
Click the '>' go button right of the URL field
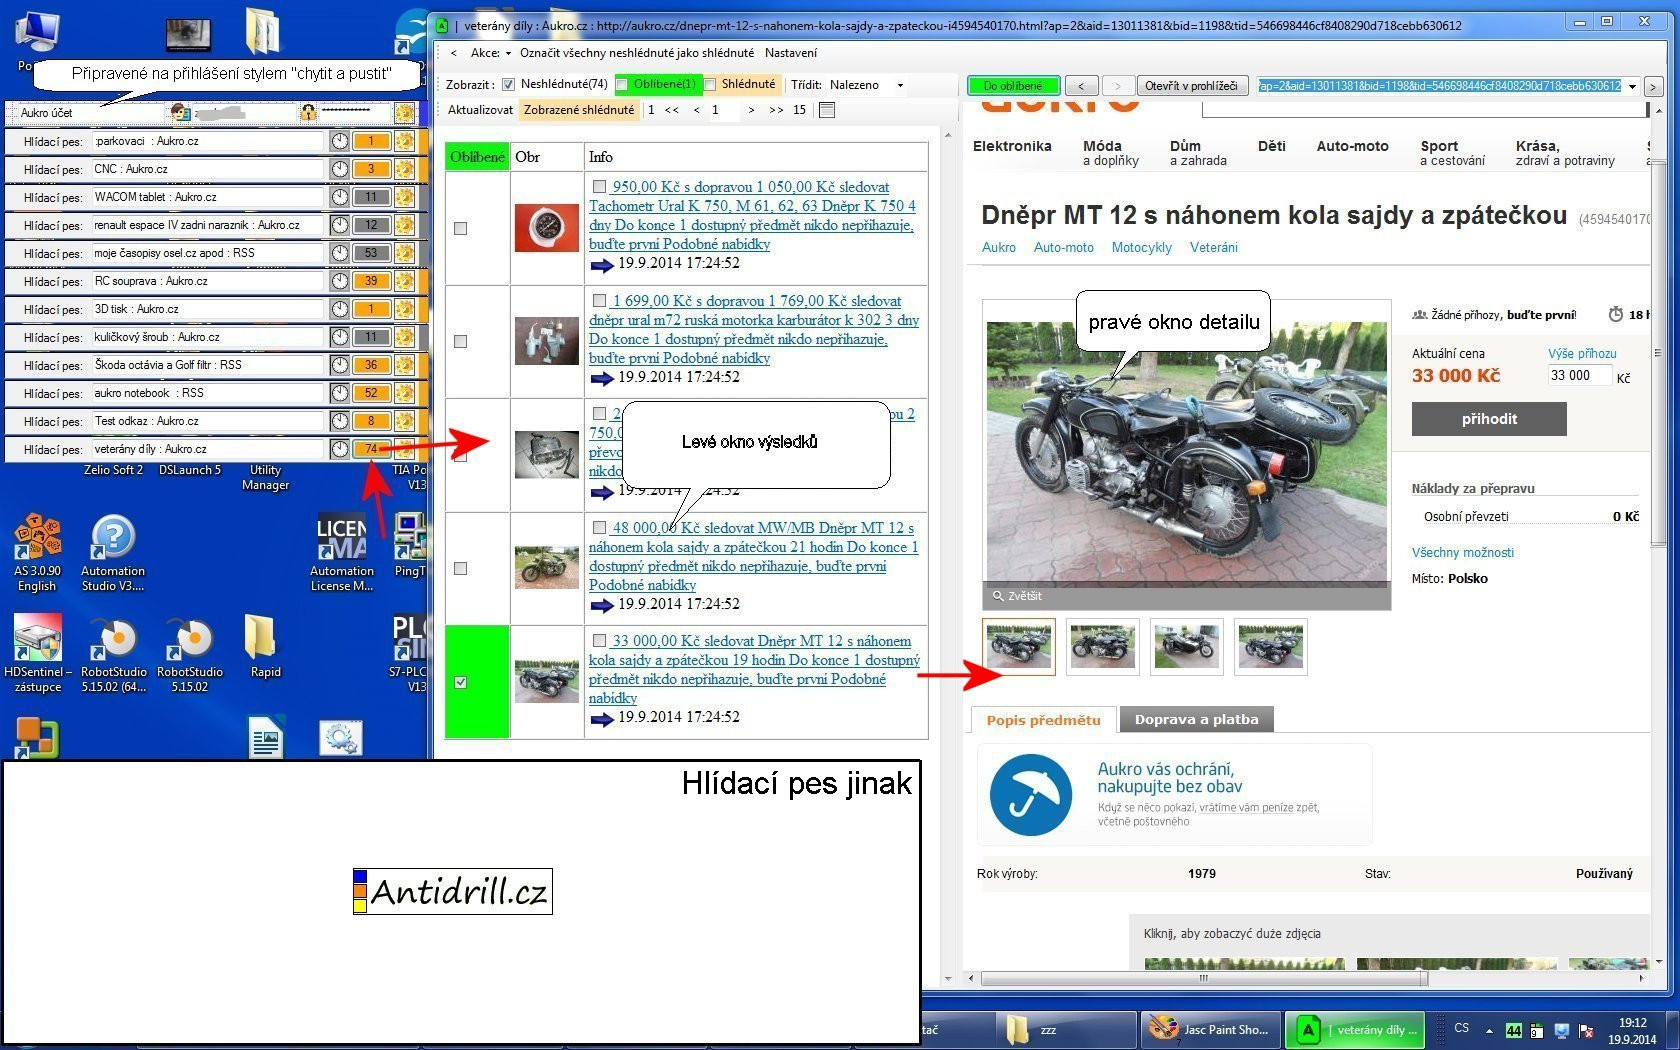coord(1653,87)
